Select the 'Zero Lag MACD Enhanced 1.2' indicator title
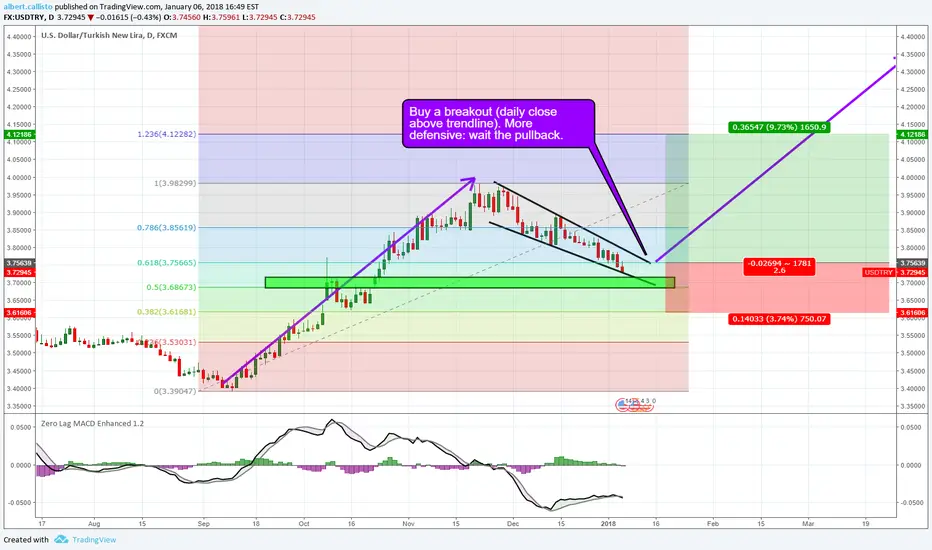This screenshot has height=550, width=932. tap(92, 423)
